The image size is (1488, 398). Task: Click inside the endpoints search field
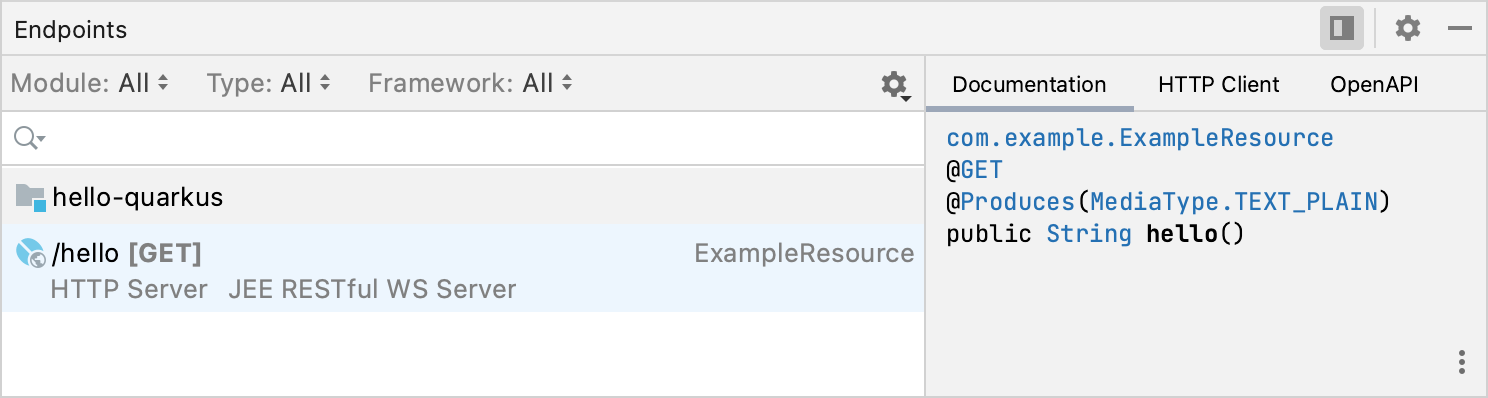click(462, 138)
